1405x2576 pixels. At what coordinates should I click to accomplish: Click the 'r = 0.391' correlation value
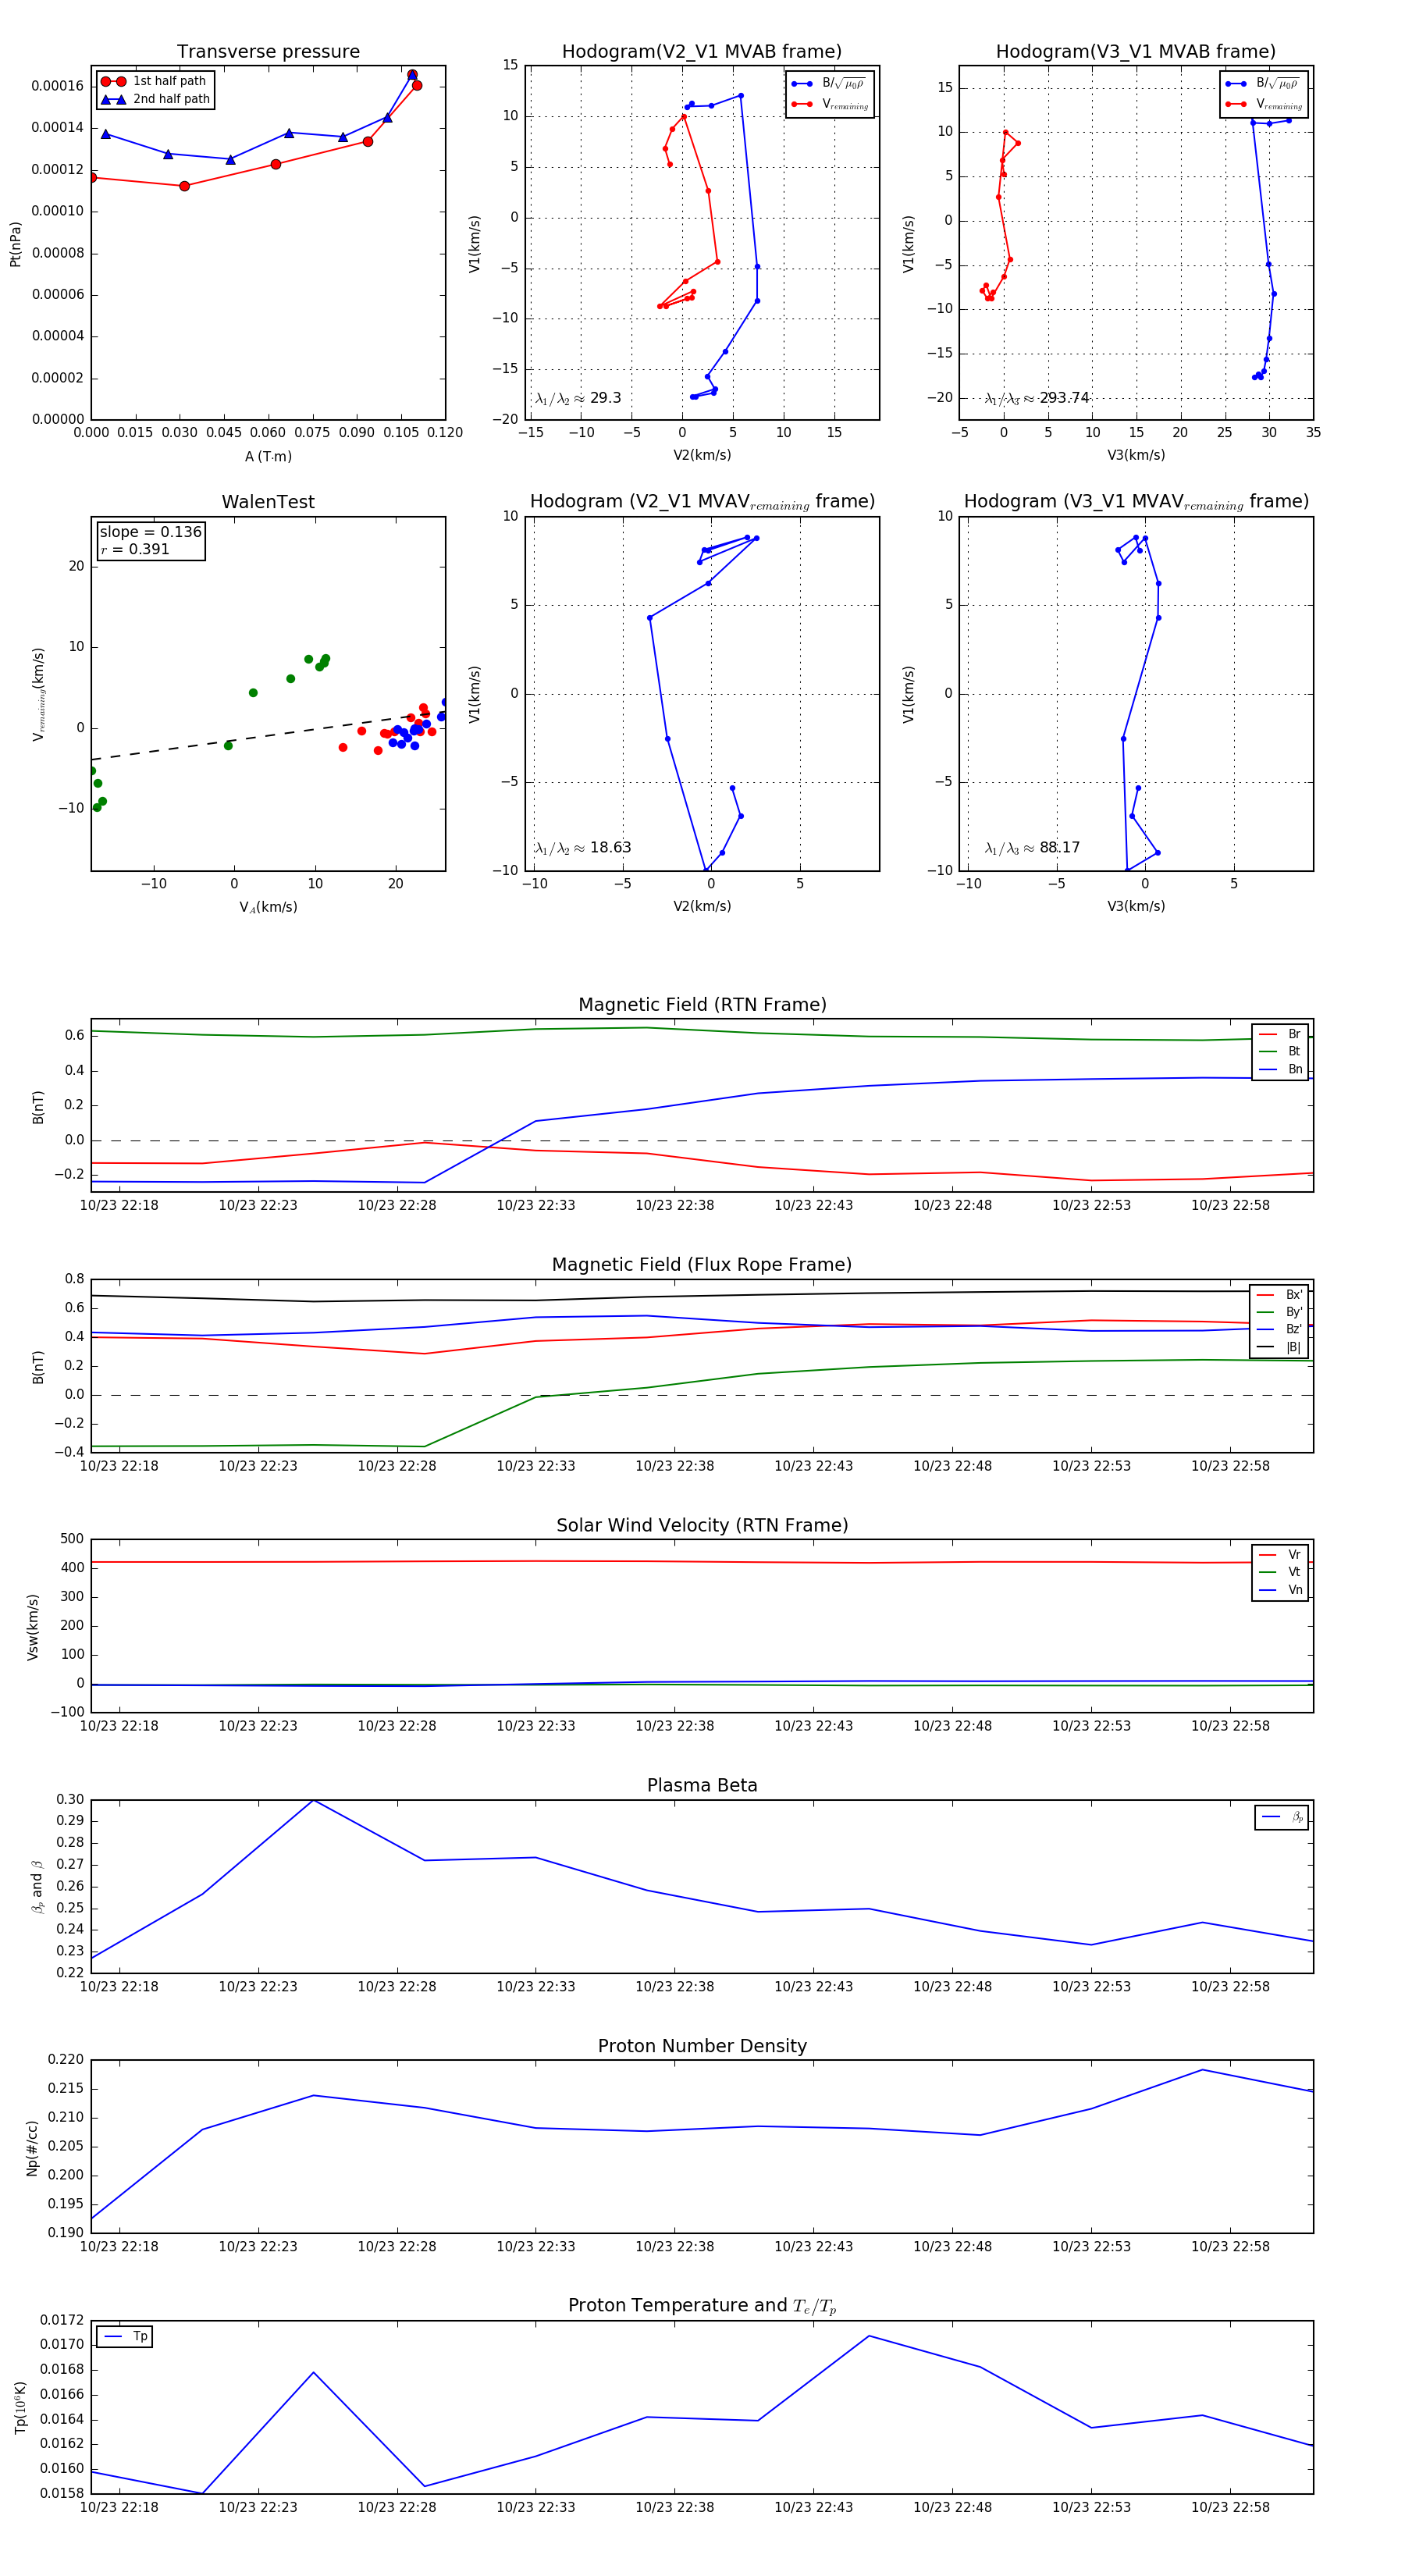(135, 549)
